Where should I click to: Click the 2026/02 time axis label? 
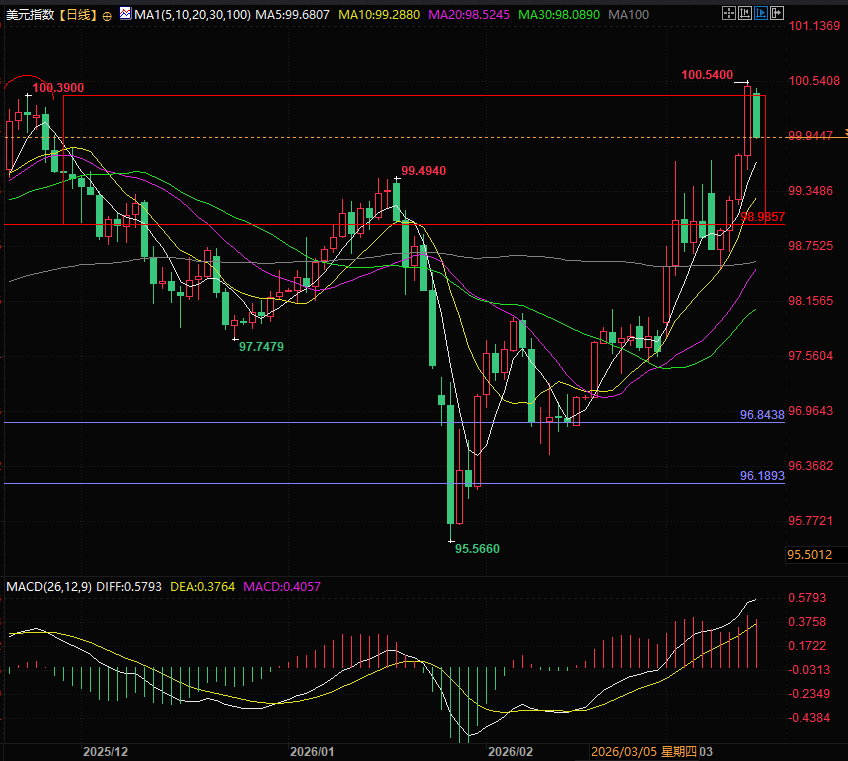[x=511, y=752]
